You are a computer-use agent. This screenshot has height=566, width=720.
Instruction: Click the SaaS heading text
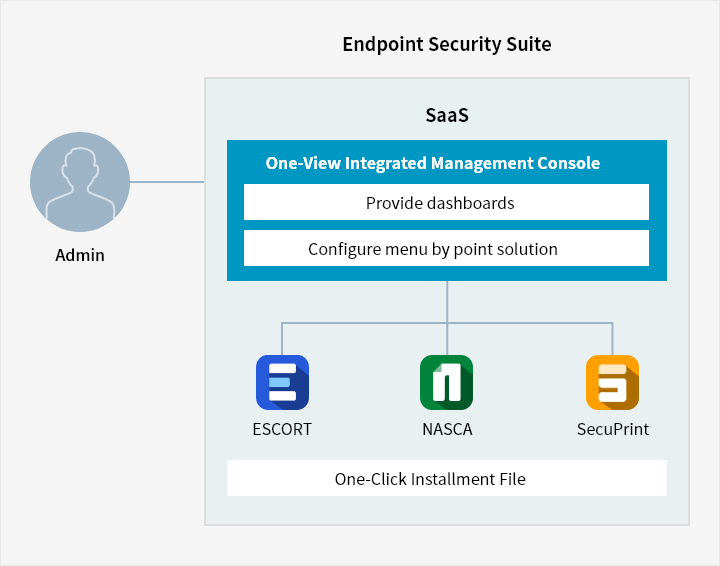447,115
